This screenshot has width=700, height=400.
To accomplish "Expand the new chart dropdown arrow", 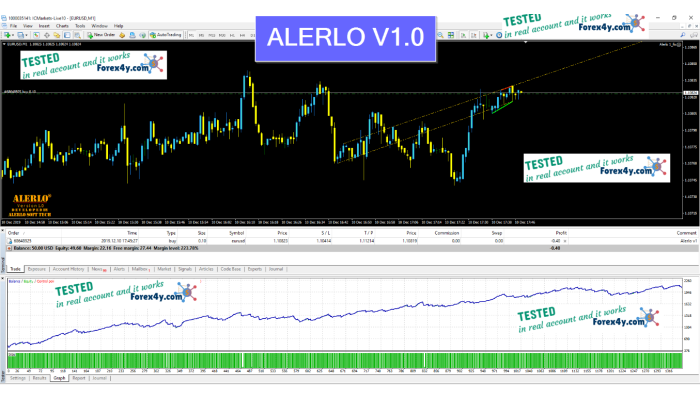I will pos(13,35).
